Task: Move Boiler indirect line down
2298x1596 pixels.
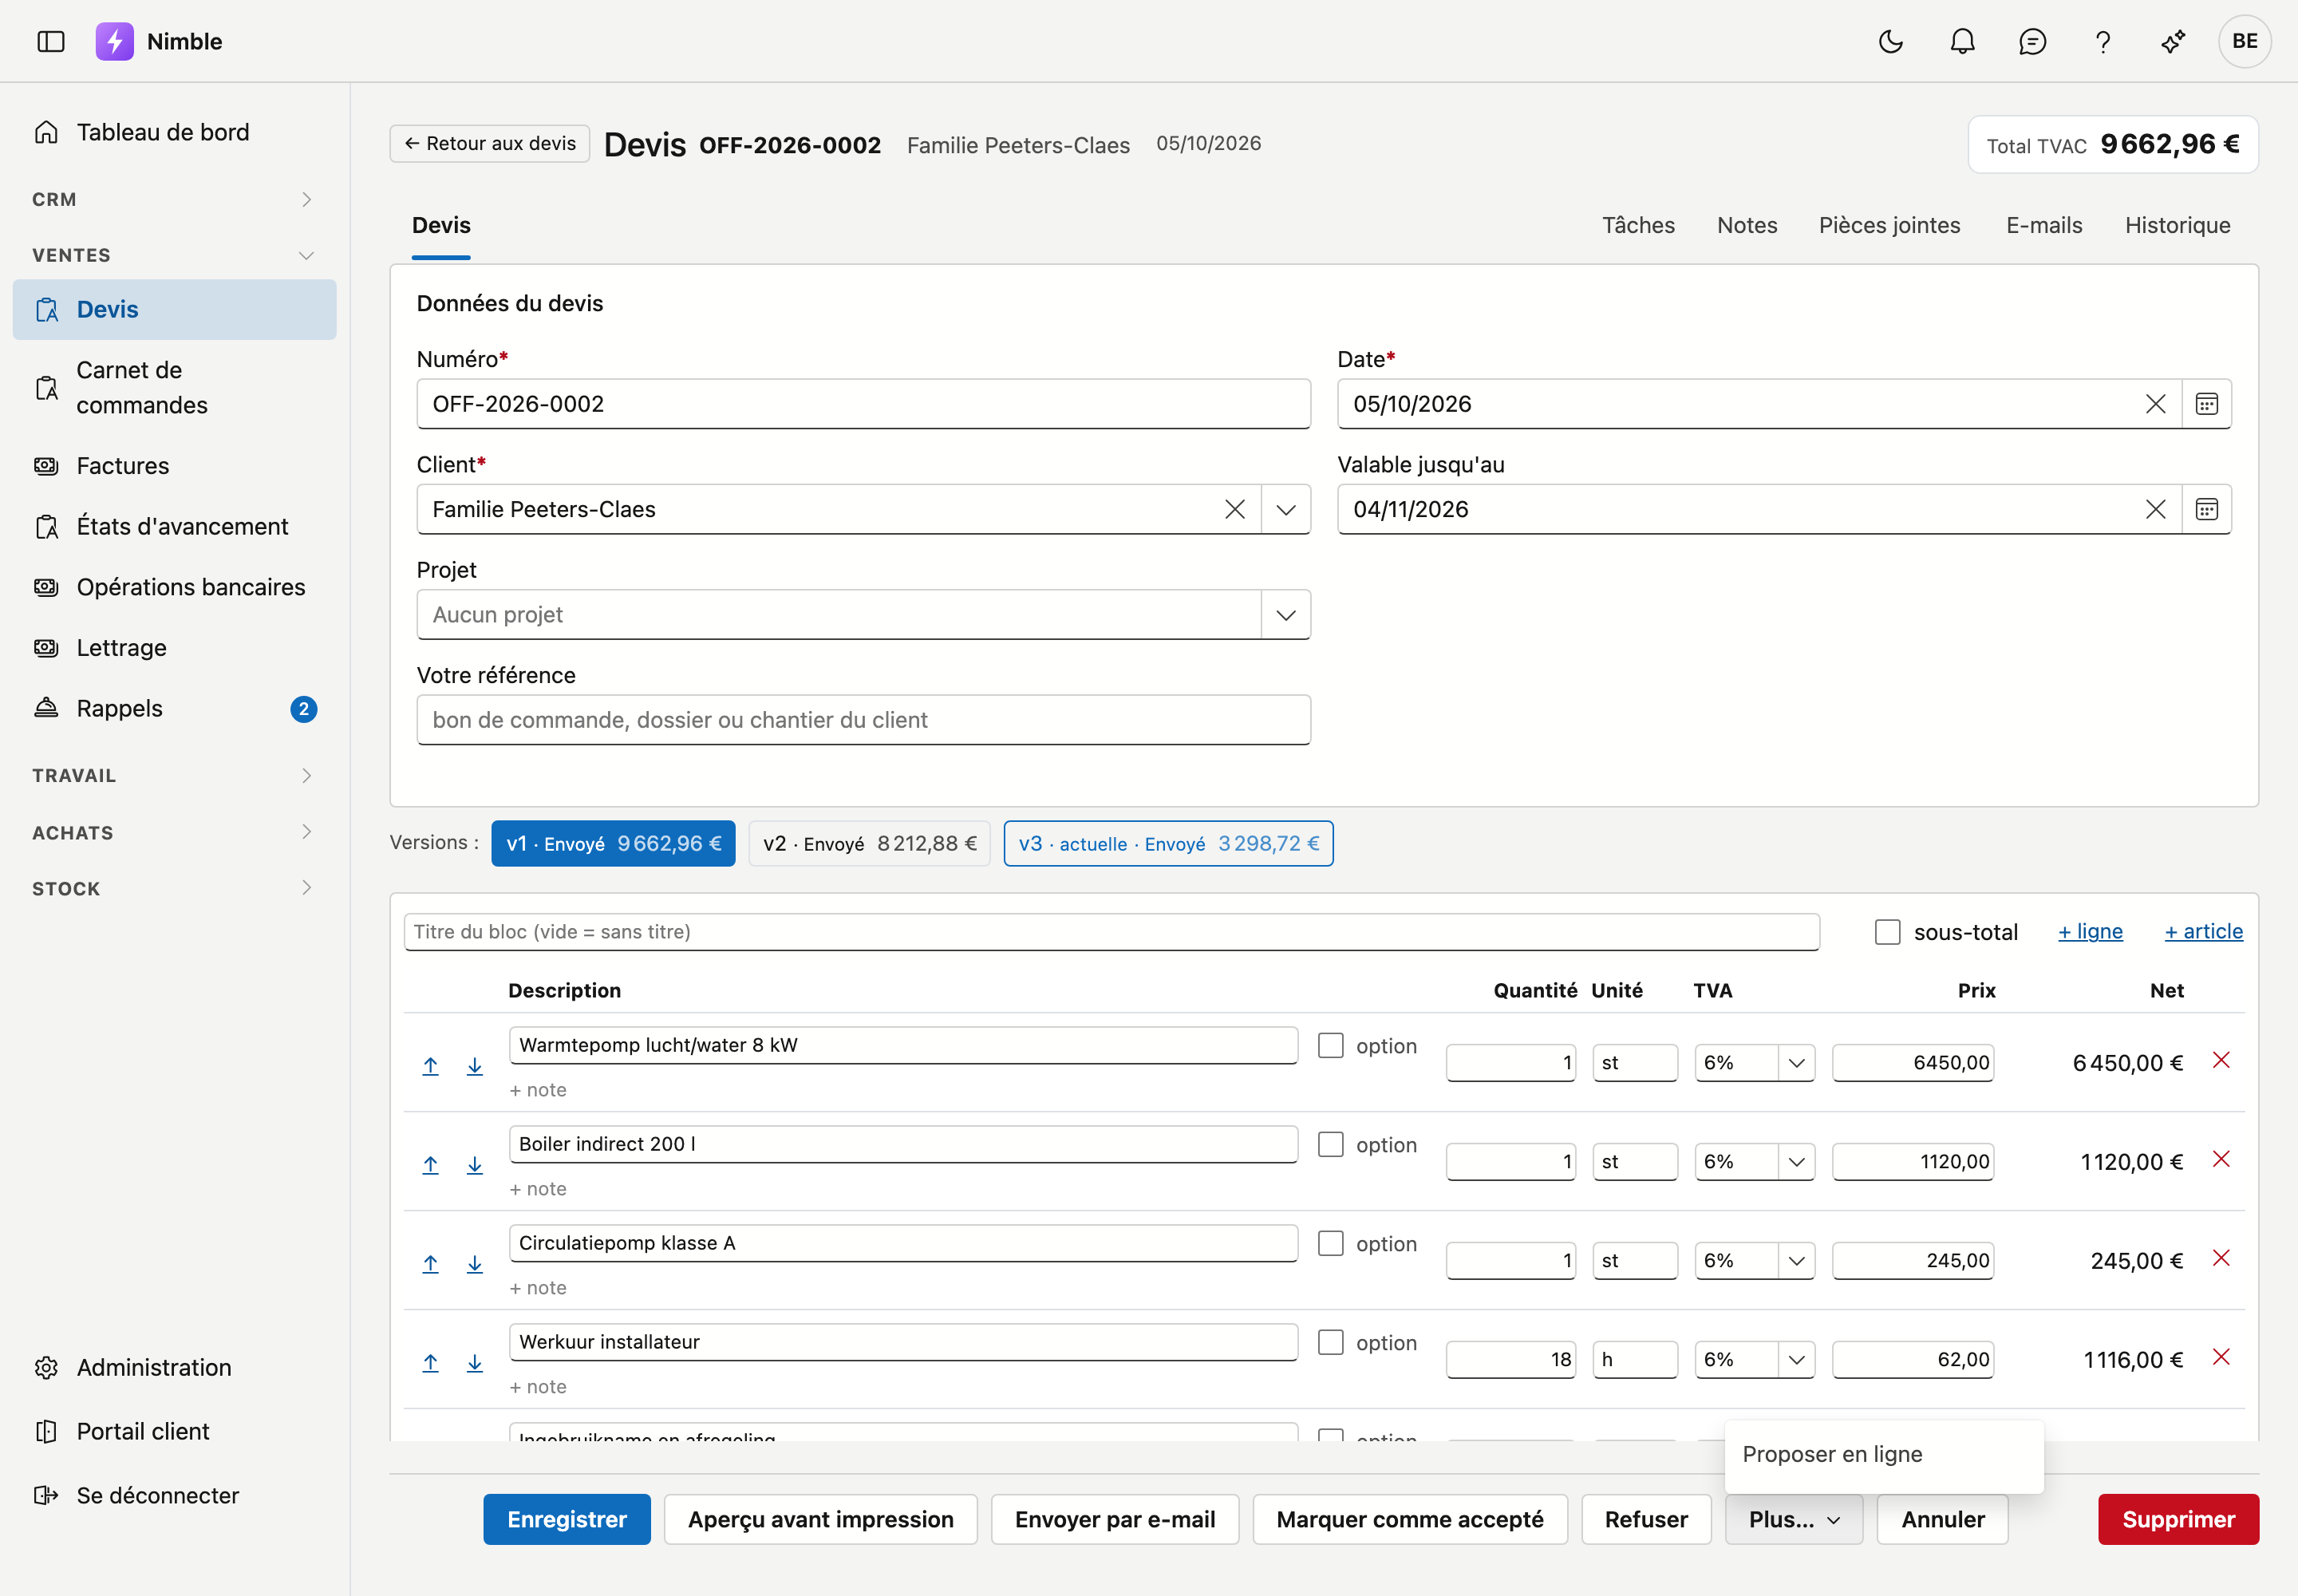Action: coord(474,1165)
